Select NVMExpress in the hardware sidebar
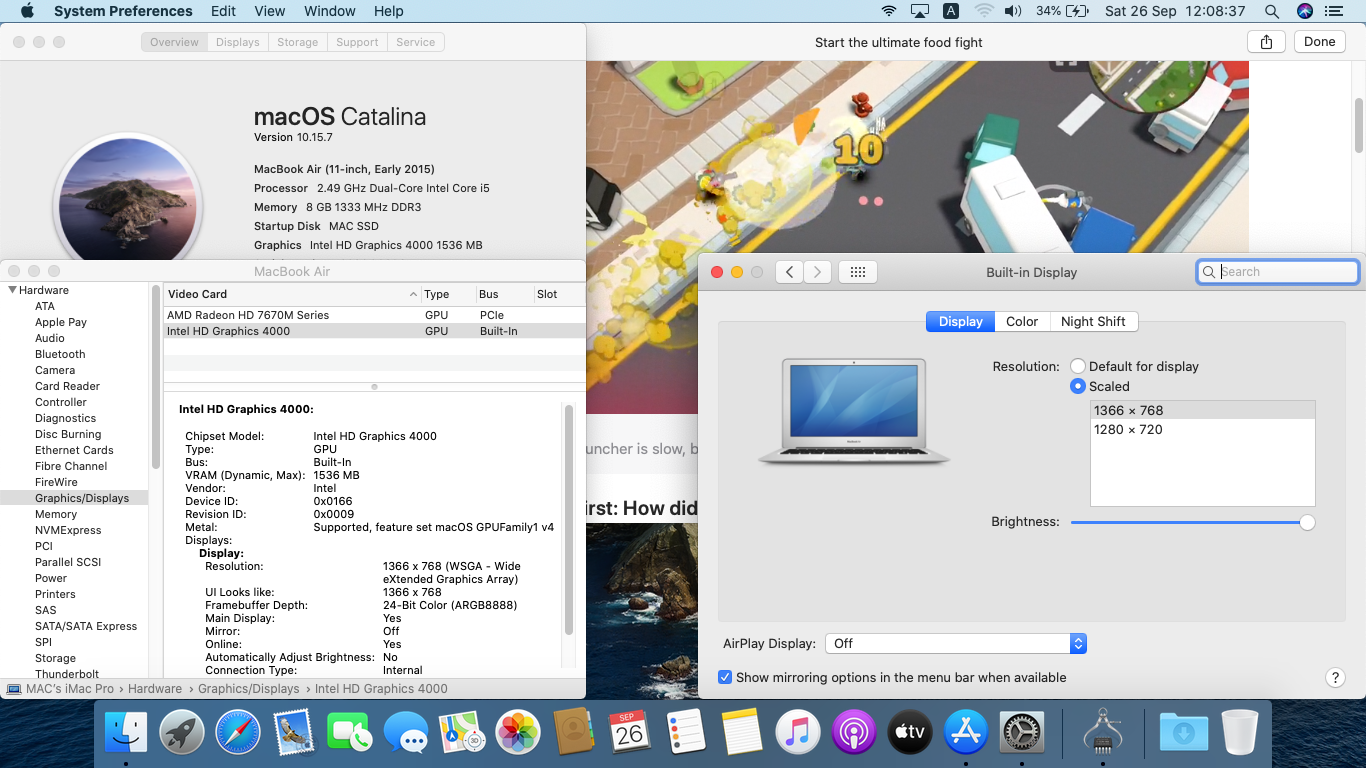This screenshot has width=1366, height=768. [68, 530]
